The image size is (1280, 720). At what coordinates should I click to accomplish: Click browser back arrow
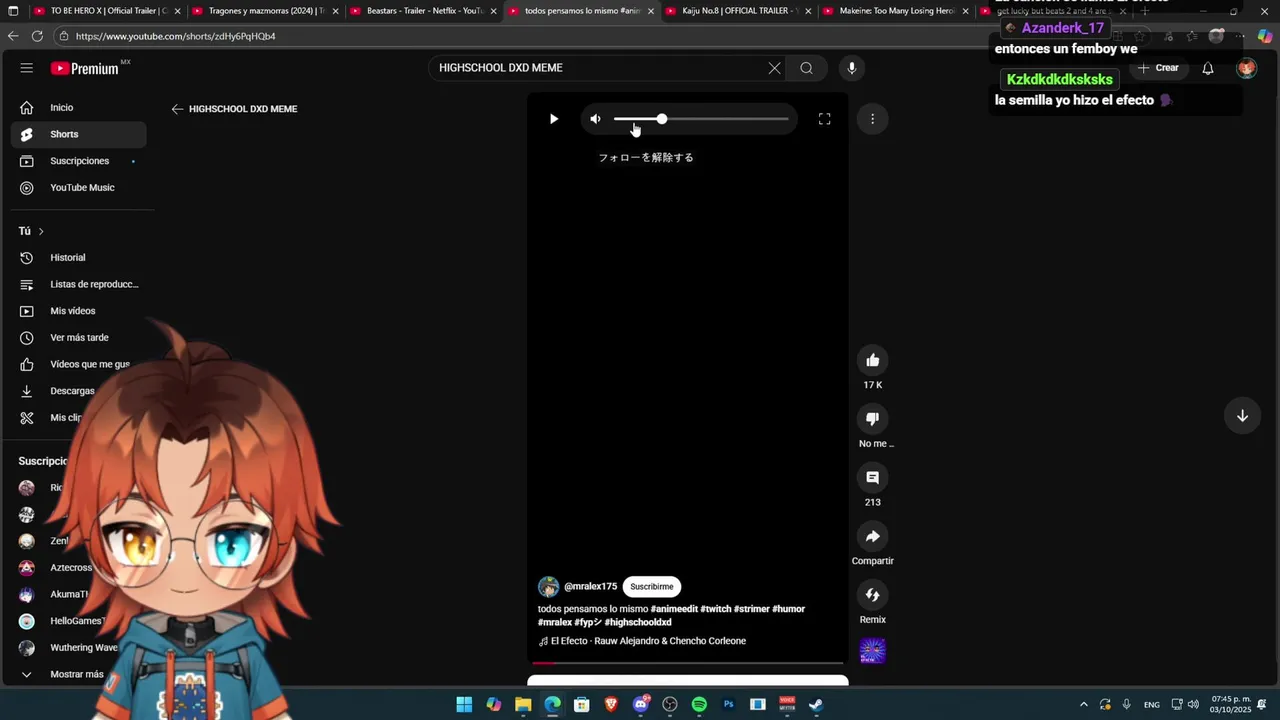(12, 36)
